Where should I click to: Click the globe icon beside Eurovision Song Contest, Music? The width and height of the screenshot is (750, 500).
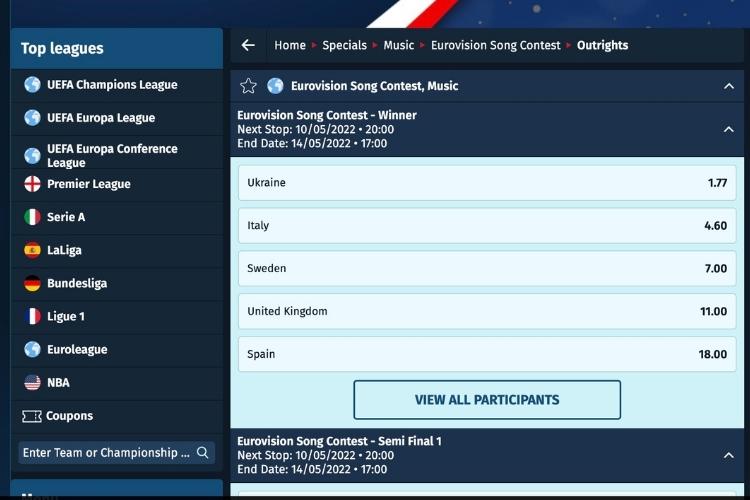click(x=275, y=86)
